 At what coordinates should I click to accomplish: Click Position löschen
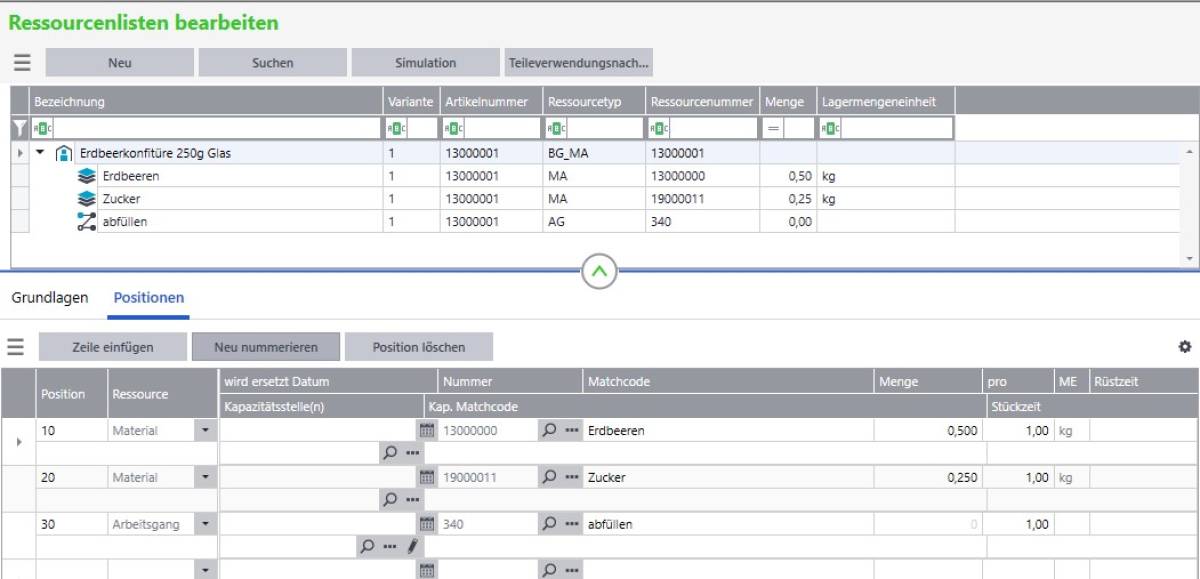click(x=419, y=347)
